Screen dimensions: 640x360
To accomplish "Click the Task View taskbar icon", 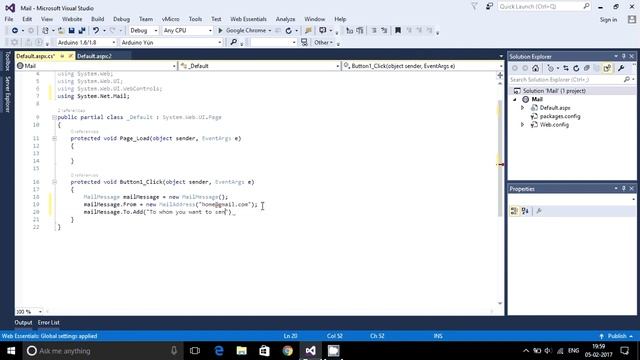I will (x=195, y=351).
